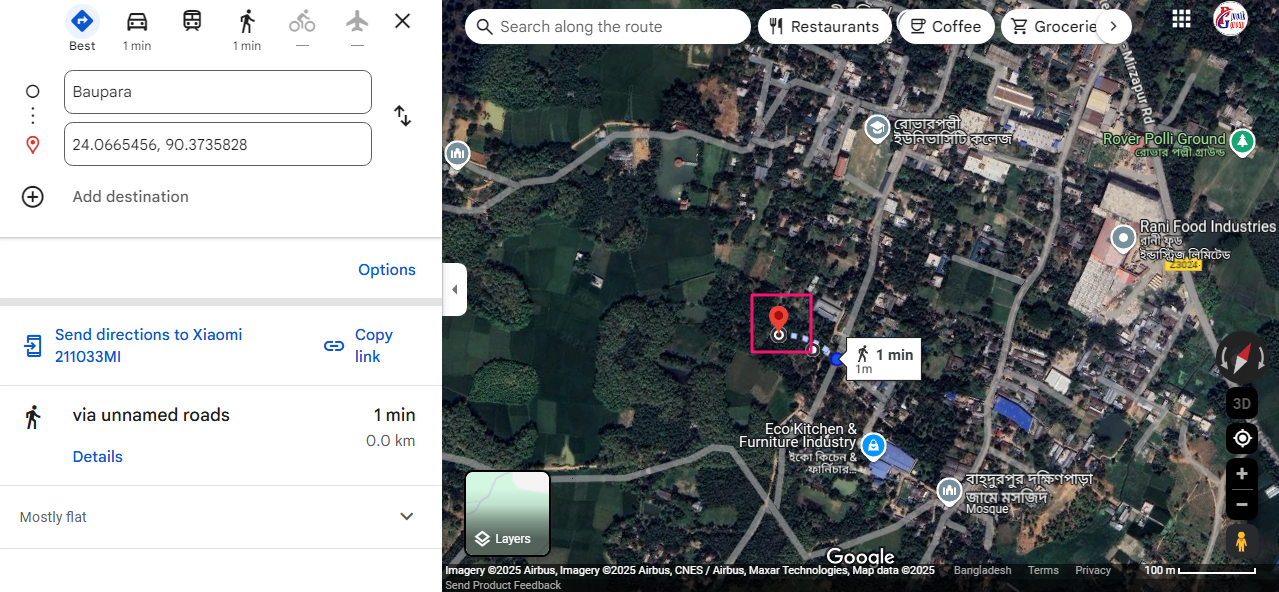Filter by Restaurants chip
The height and width of the screenshot is (592, 1279).
click(825, 27)
